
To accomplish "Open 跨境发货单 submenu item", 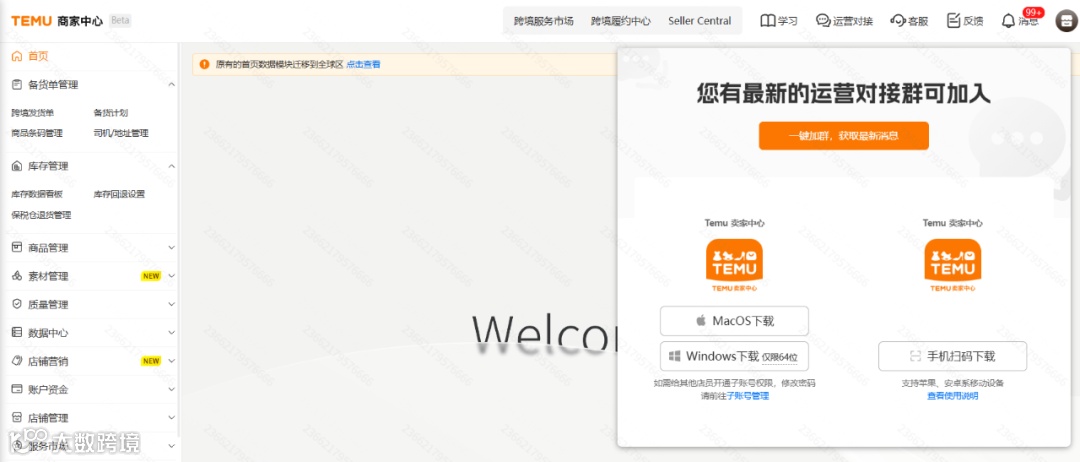I will (32, 113).
